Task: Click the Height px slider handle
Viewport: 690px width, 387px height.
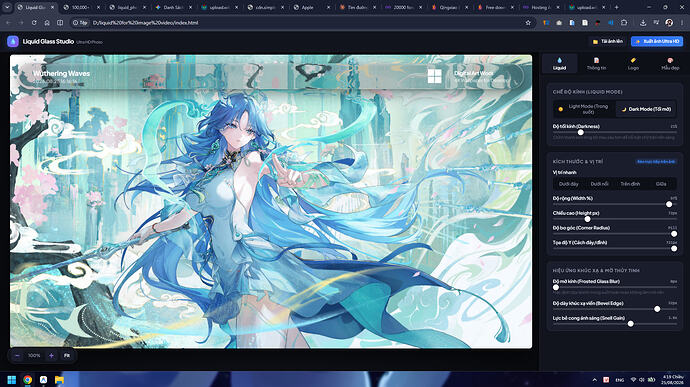Action: [x=587, y=219]
